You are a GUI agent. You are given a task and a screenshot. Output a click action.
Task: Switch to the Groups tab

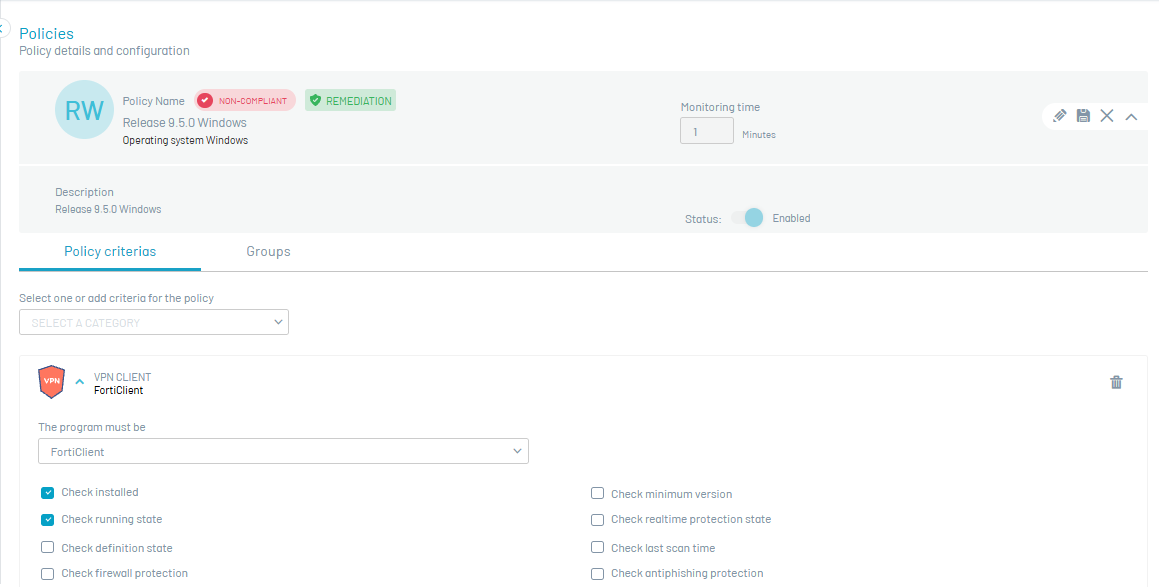click(268, 252)
